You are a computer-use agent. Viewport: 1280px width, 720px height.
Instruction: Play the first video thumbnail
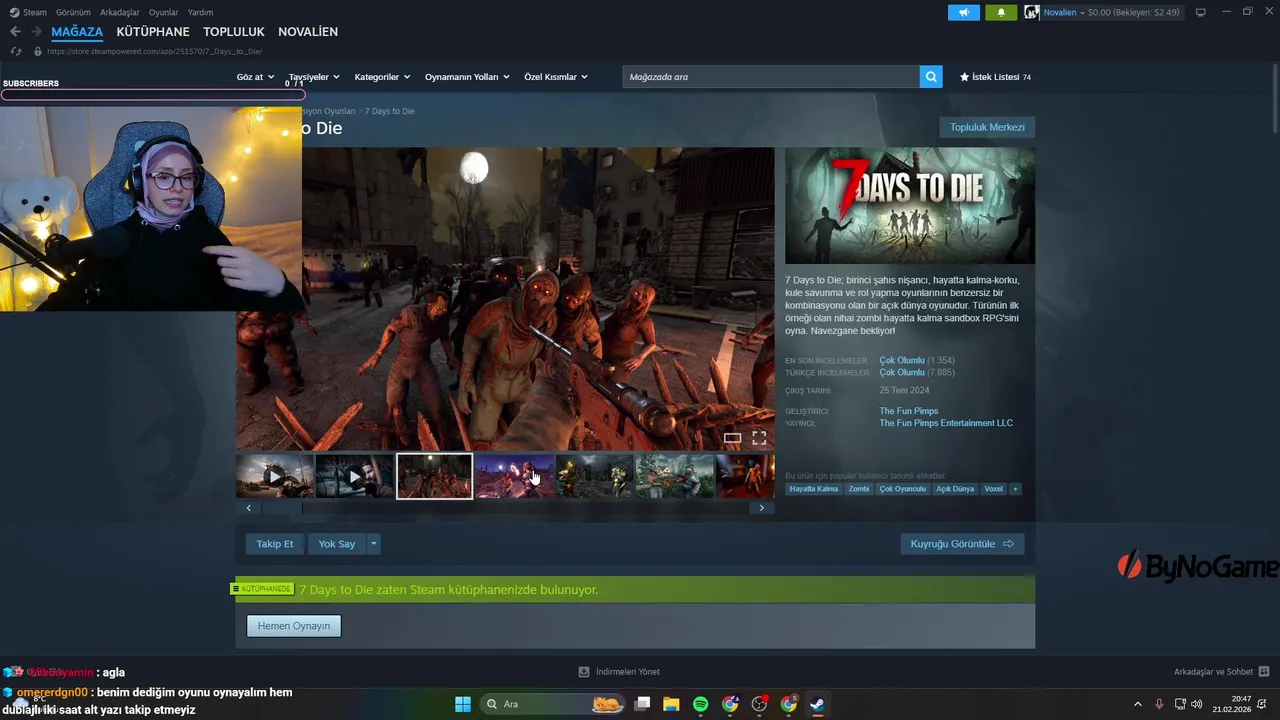point(275,476)
